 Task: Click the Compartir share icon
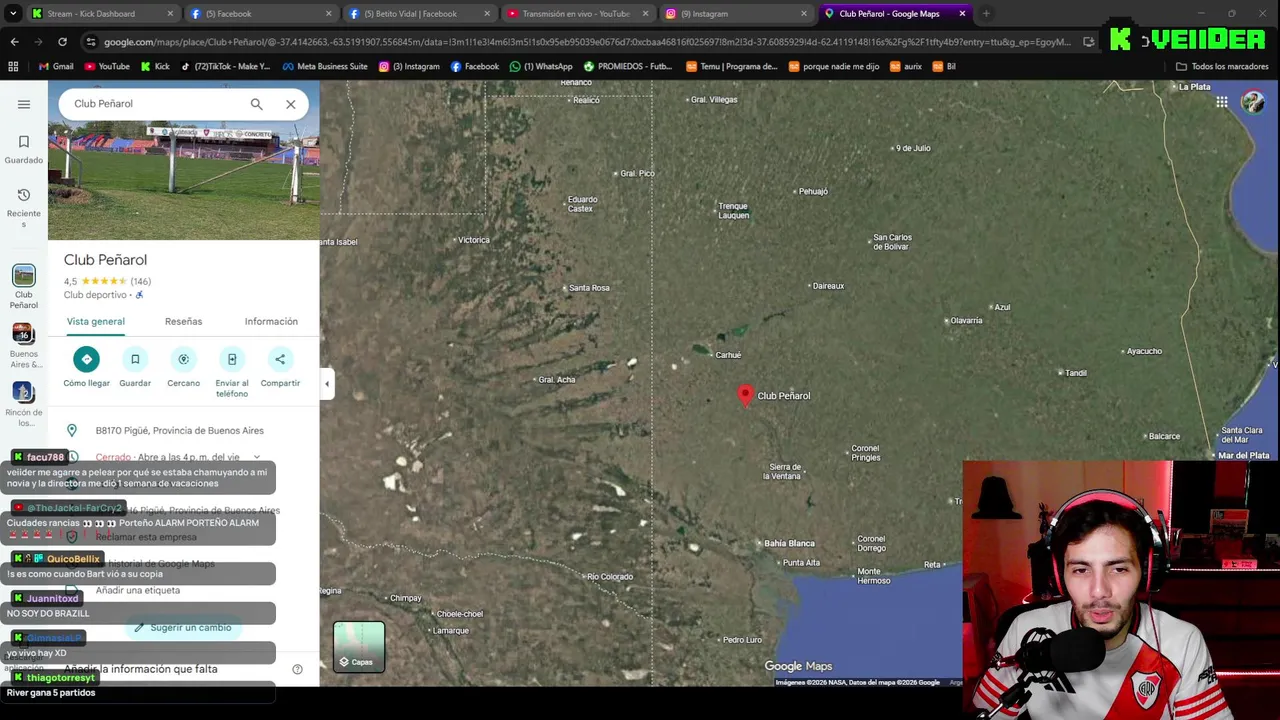tap(280, 359)
